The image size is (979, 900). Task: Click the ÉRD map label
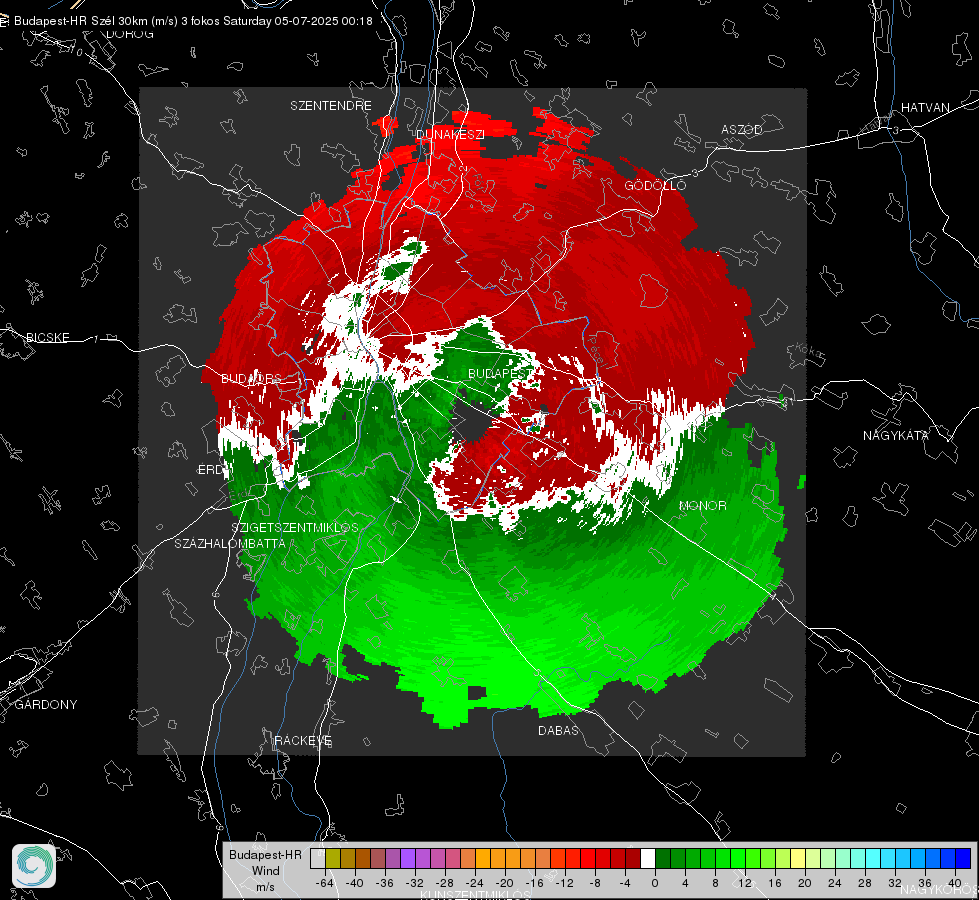point(210,470)
